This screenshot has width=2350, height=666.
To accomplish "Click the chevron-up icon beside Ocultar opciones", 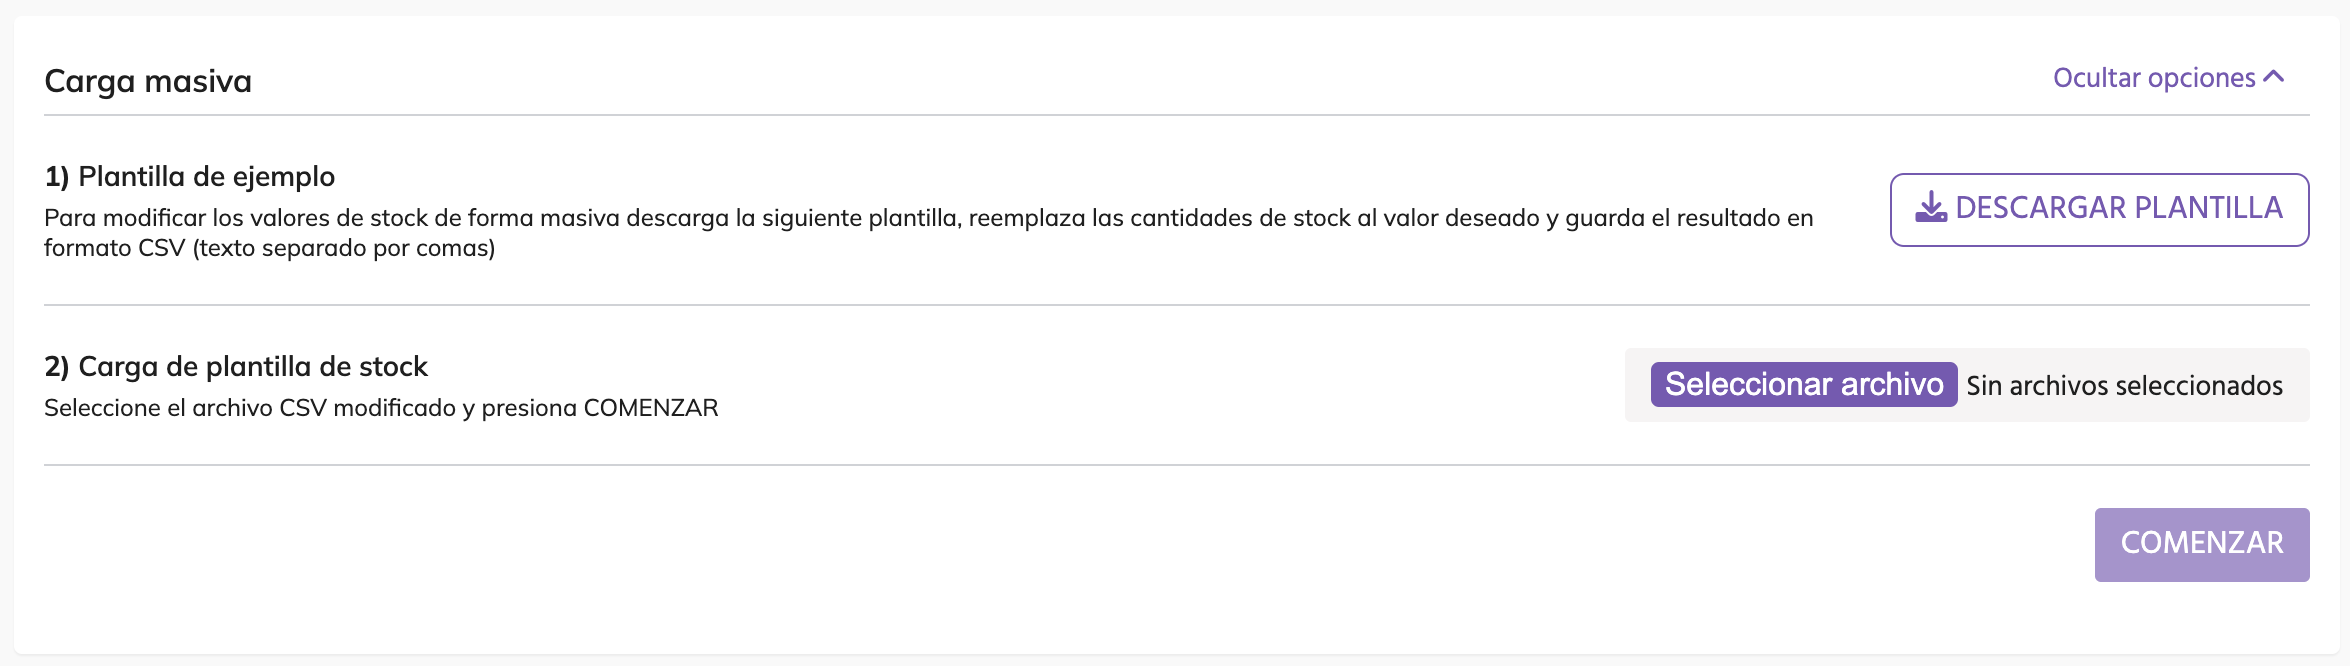I will tap(2274, 77).
